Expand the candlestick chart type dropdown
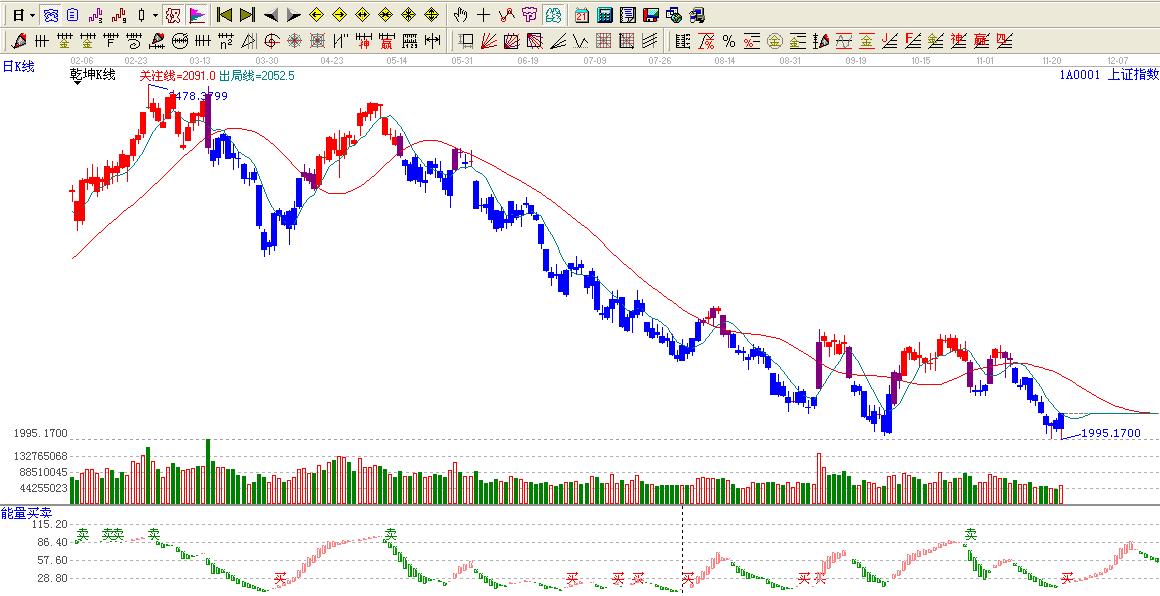The height and width of the screenshot is (596, 1160). point(154,15)
